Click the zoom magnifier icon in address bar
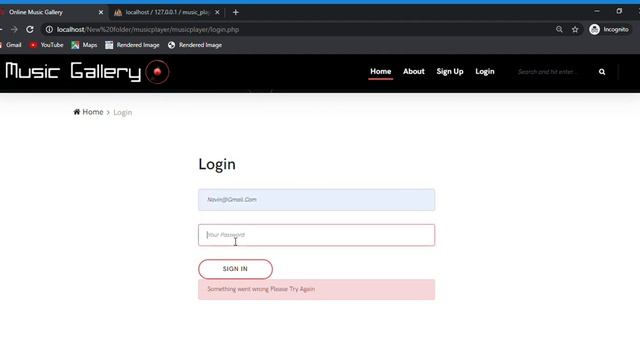 pos(559,29)
